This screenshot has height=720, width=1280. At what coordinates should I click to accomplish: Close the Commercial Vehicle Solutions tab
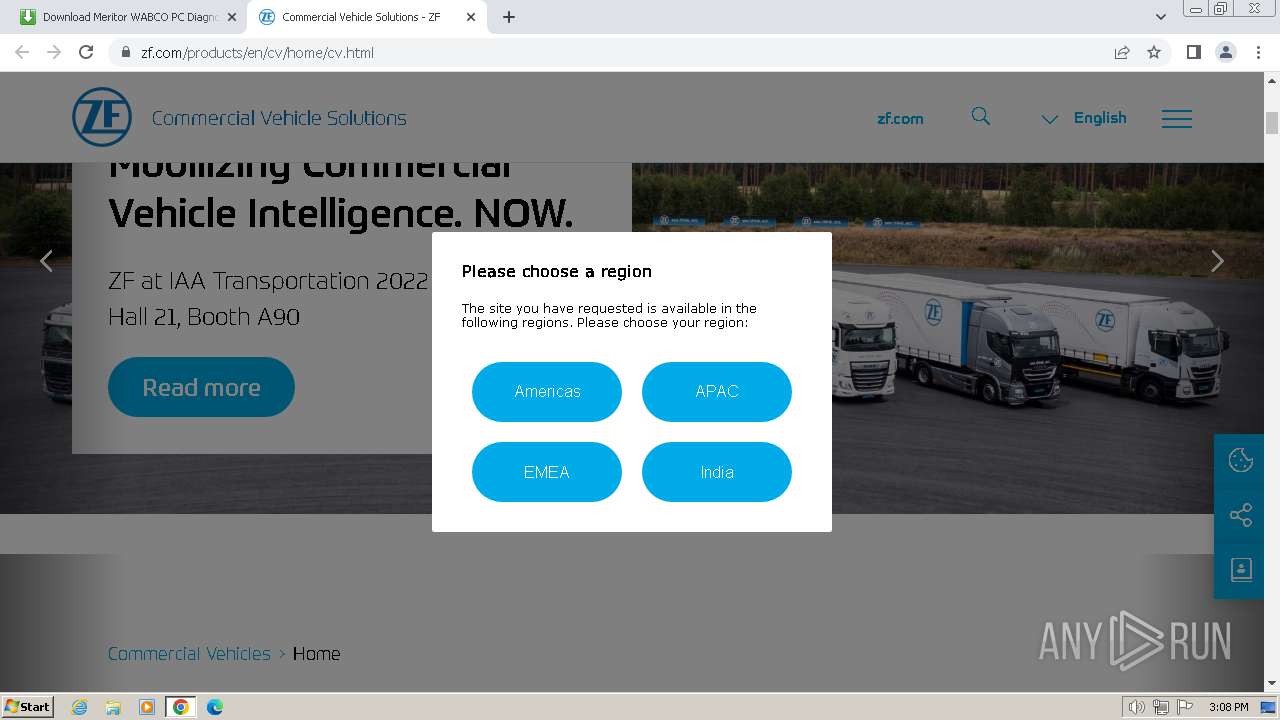[x=471, y=17]
